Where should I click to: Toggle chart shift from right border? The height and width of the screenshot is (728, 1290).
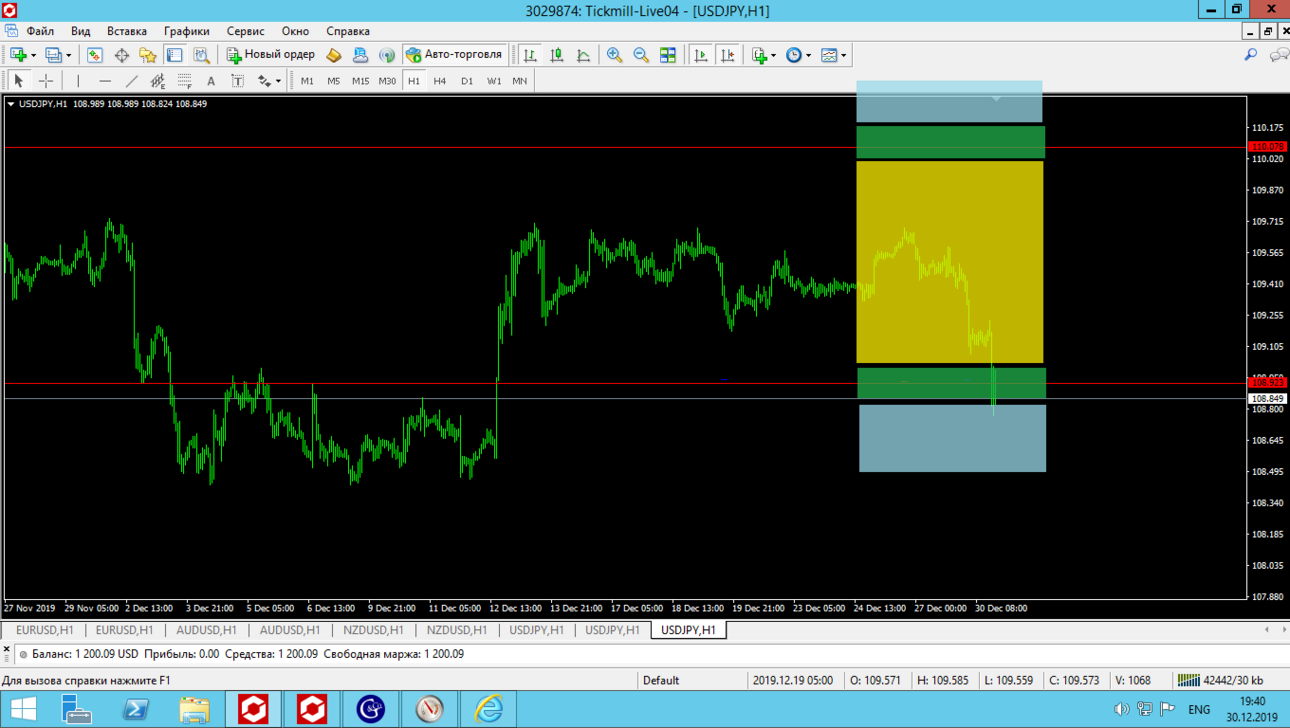pos(728,55)
